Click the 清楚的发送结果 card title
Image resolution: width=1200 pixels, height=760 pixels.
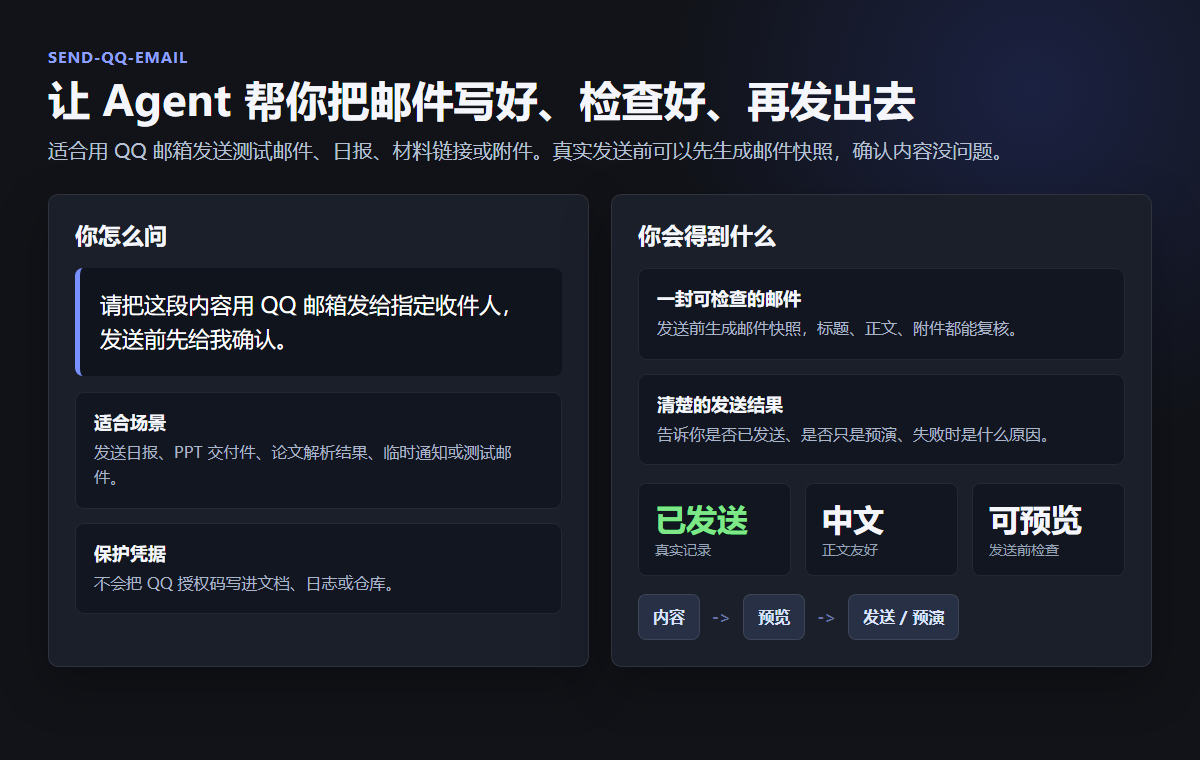720,405
